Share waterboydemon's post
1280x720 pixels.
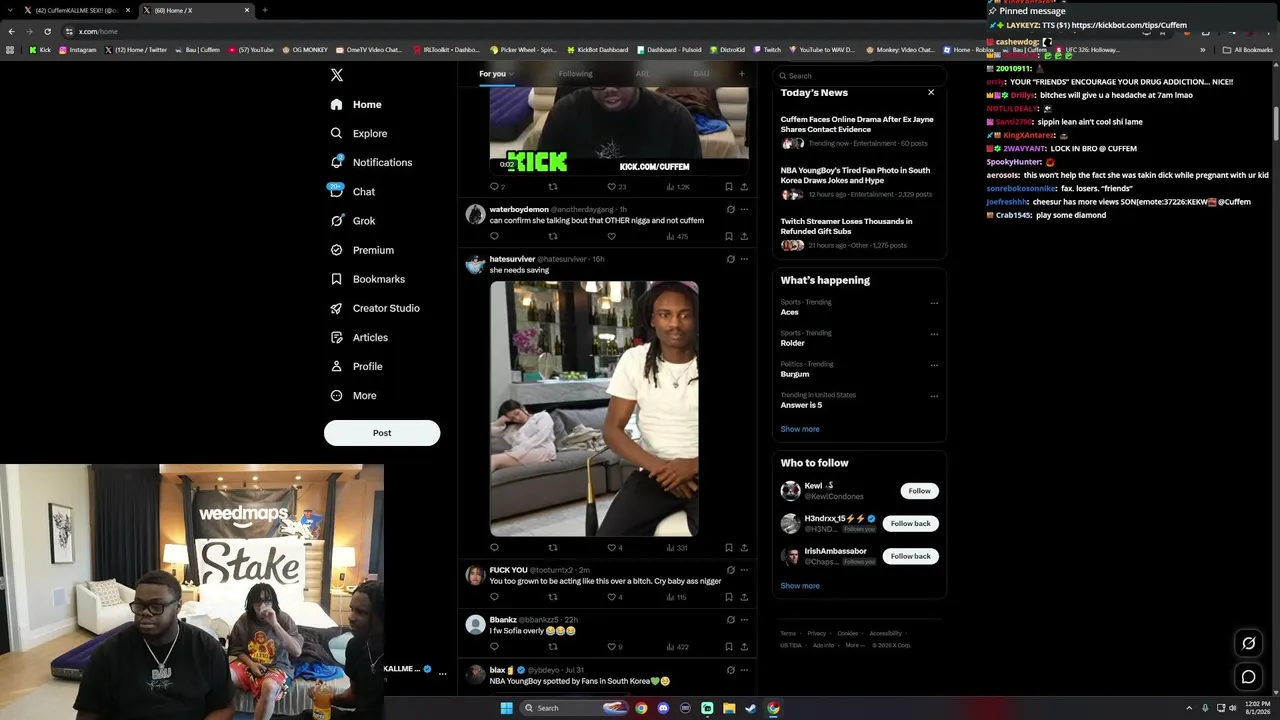(744, 237)
